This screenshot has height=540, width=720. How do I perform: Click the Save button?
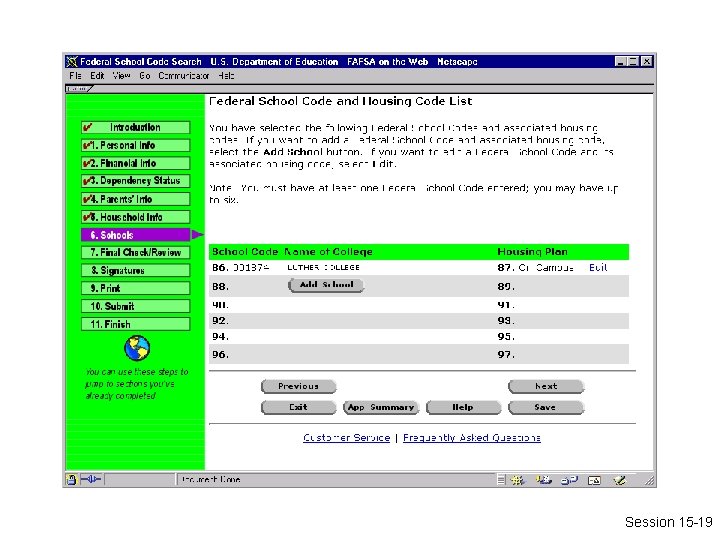pos(546,407)
